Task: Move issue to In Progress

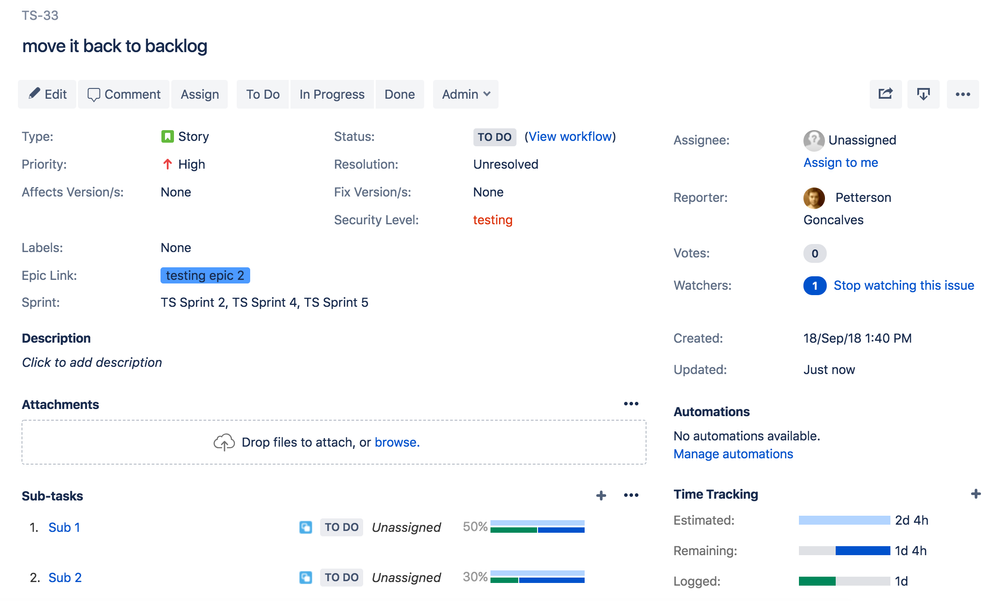Action: (x=332, y=94)
